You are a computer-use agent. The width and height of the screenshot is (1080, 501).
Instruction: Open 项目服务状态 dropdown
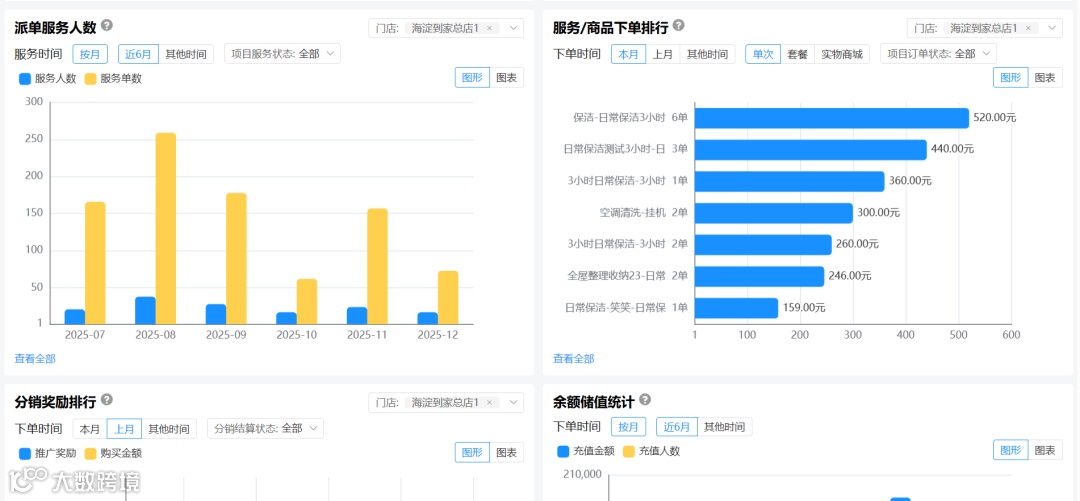(x=282, y=54)
